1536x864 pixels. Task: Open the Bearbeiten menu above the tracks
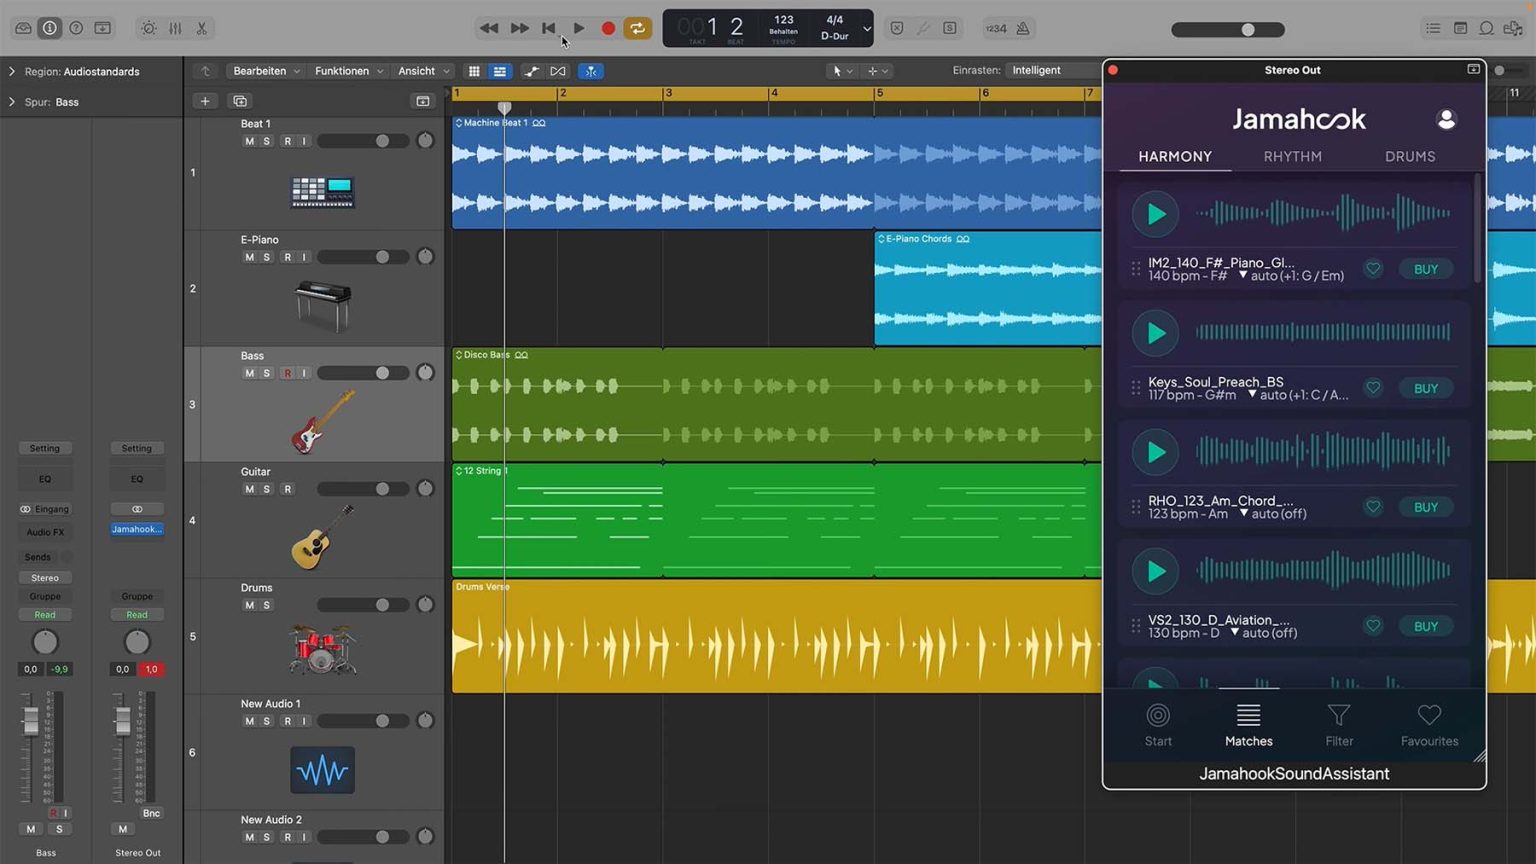tap(260, 71)
